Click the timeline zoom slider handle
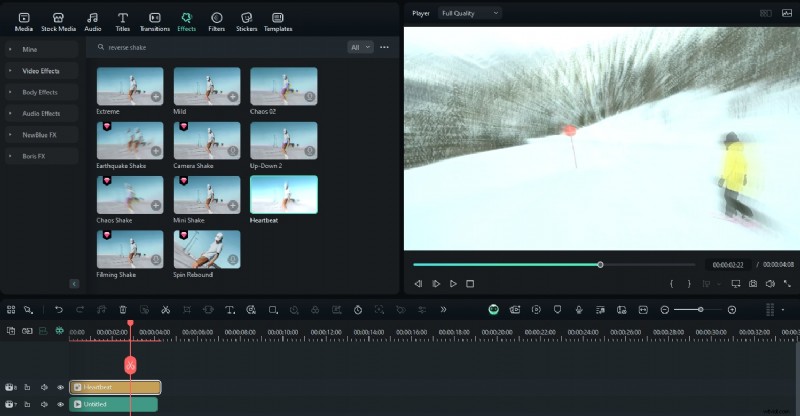800x416 pixels. coord(700,310)
